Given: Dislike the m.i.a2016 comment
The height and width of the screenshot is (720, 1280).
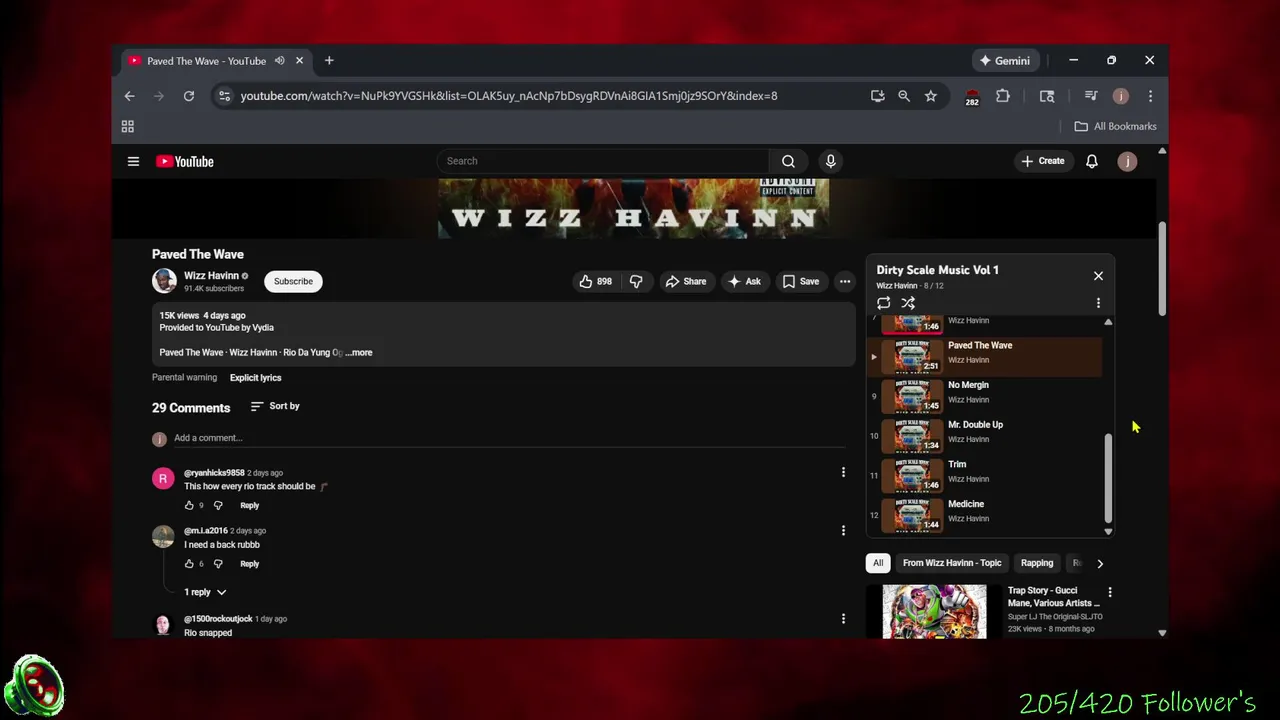Looking at the screenshot, I should (218, 564).
